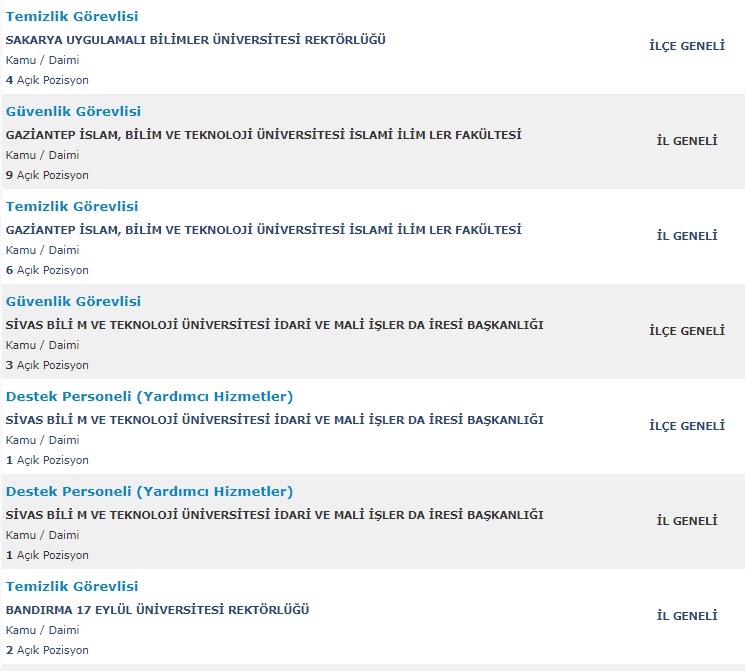Open Temizlik Görevlisi listing for Bandırma university

72,587
